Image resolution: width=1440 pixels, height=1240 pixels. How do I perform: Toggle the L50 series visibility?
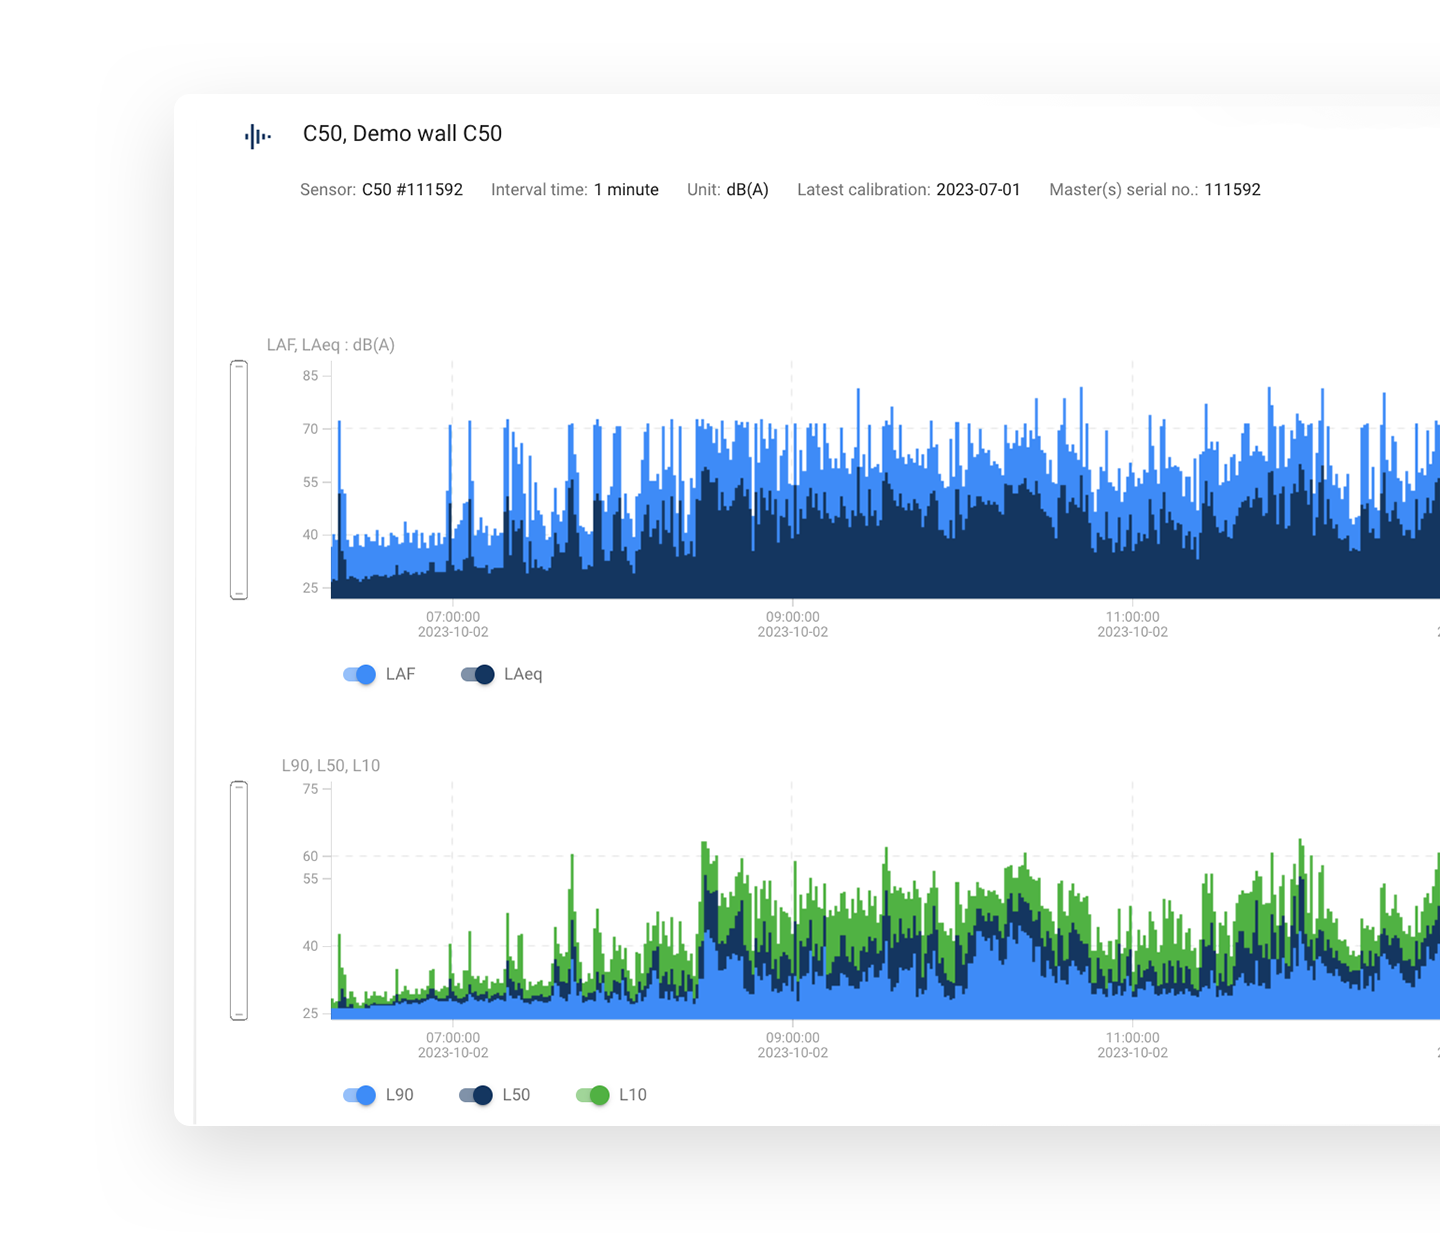[x=477, y=1095]
